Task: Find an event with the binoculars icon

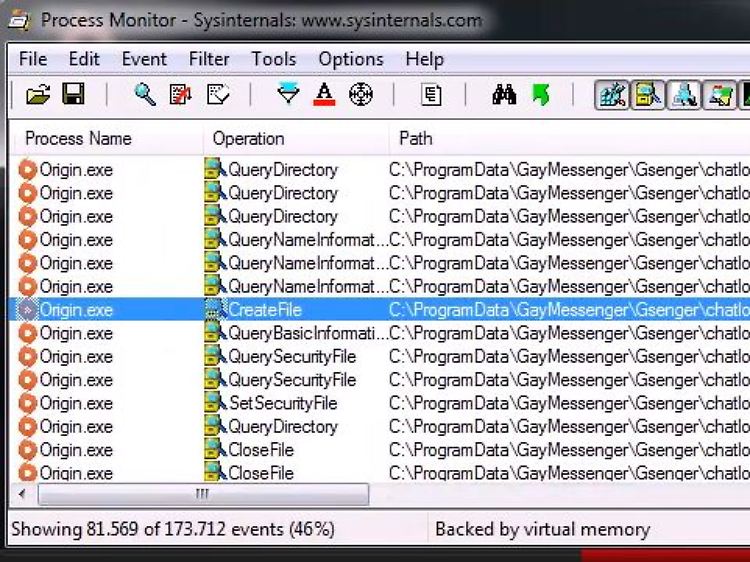Action: click(x=504, y=94)
